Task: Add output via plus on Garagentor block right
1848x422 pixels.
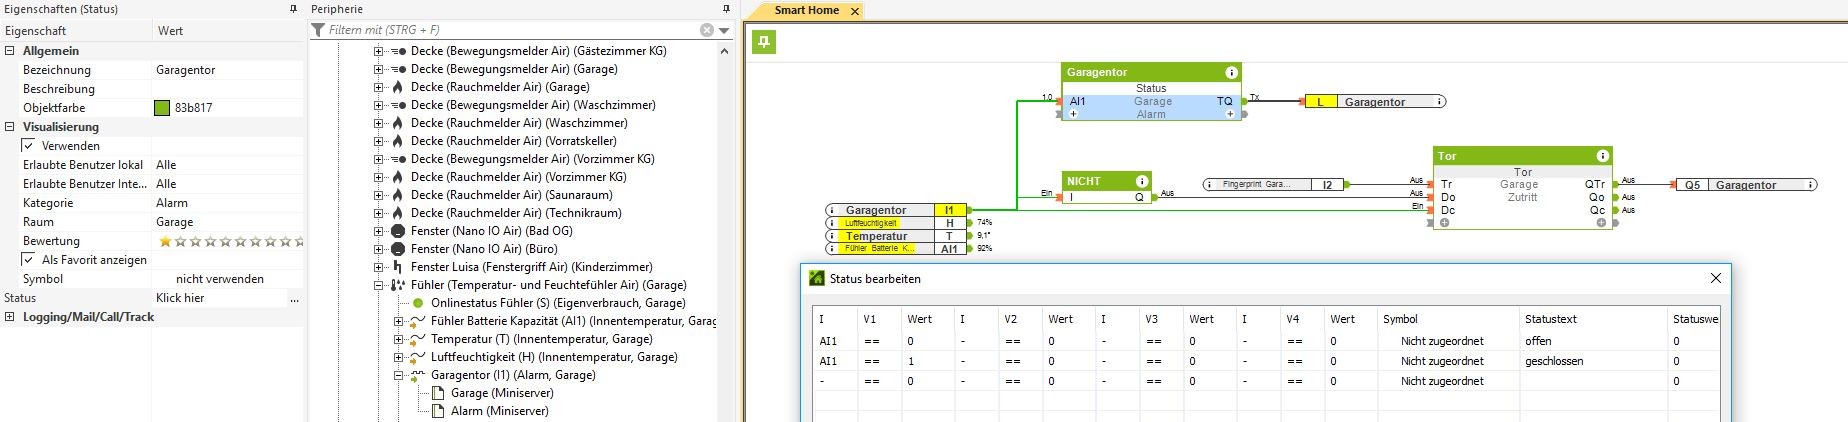Action: point(1230,114)
